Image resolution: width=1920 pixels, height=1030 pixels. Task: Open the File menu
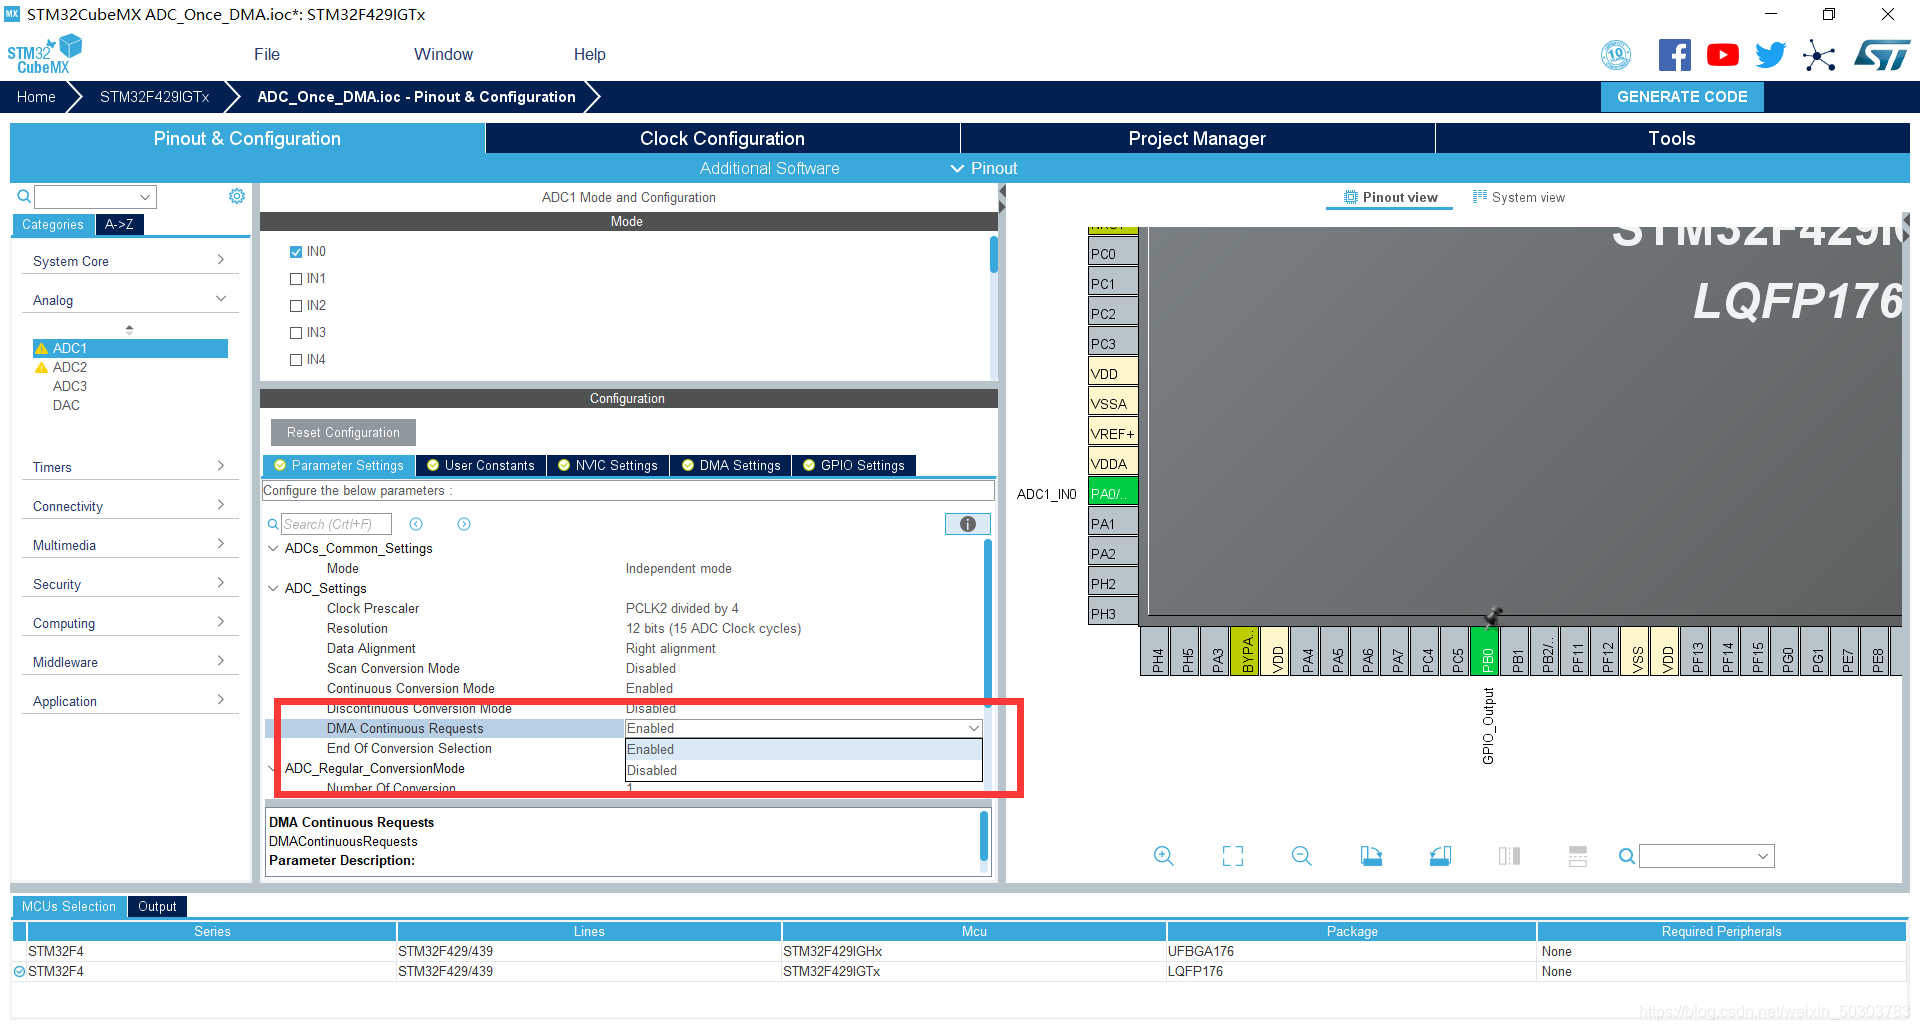[267, 54]
